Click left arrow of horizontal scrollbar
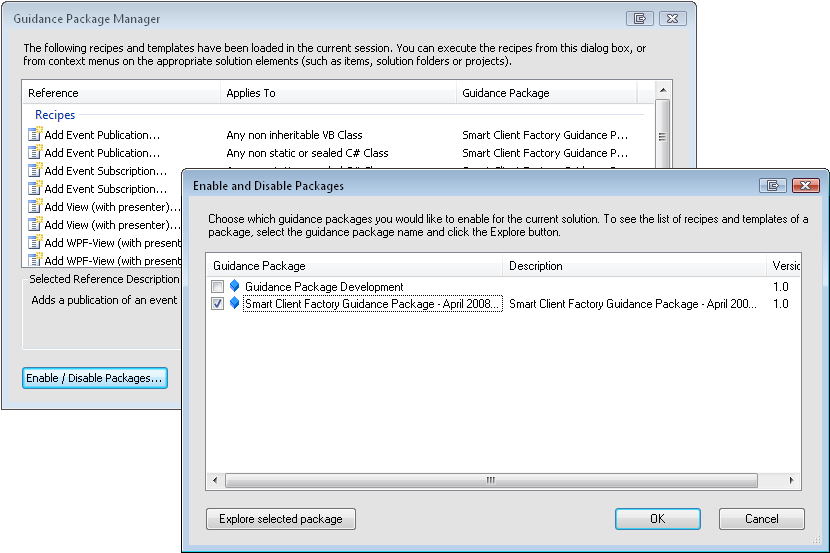 pyautogui.click(x=215, y=480)
